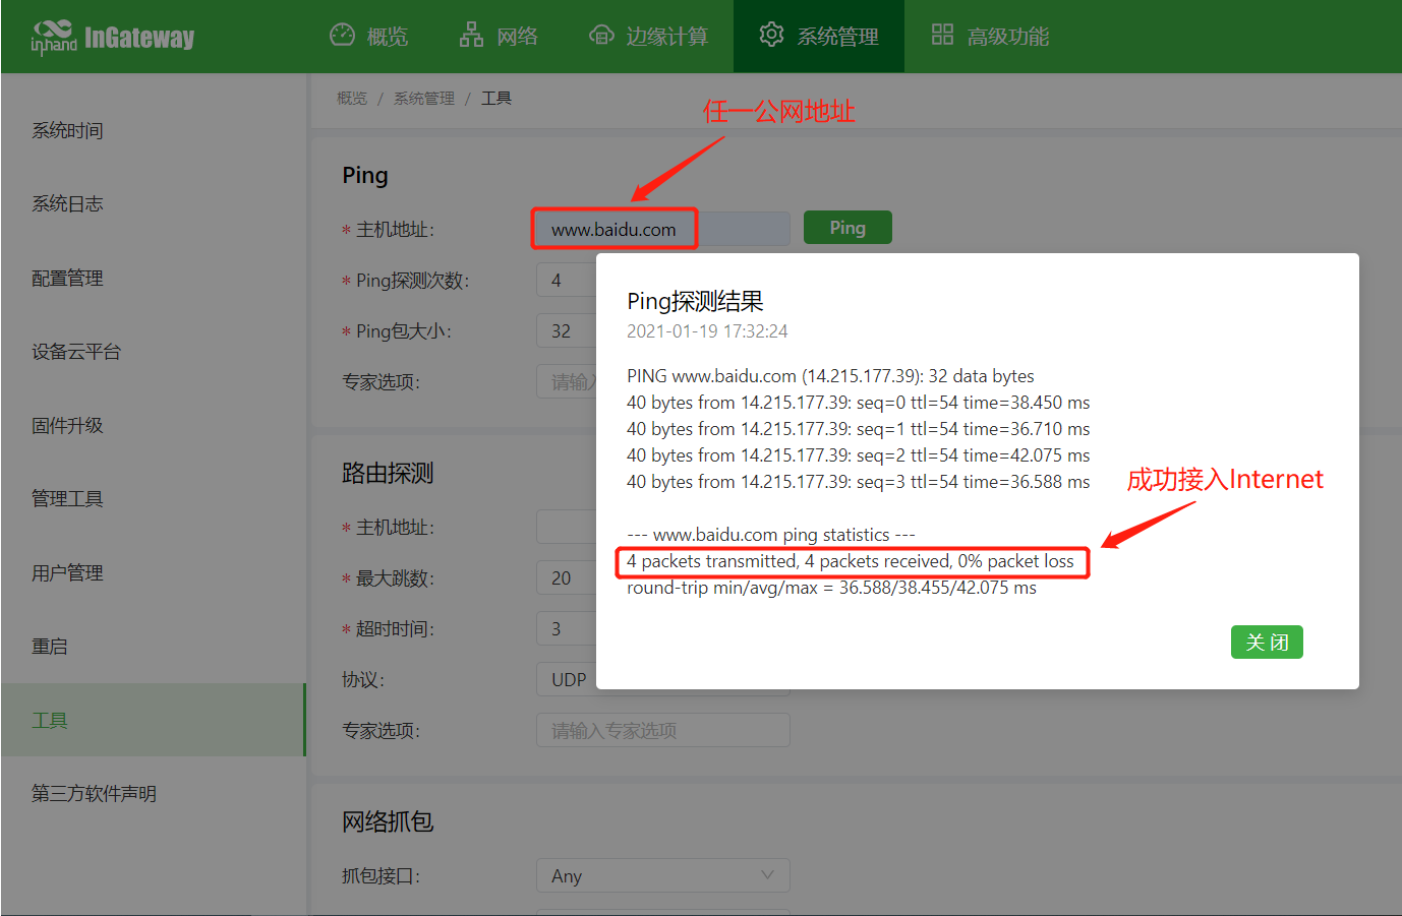Select the 系统管理 tab
This screenshot has height=916, width=1402.
point(819,36)
